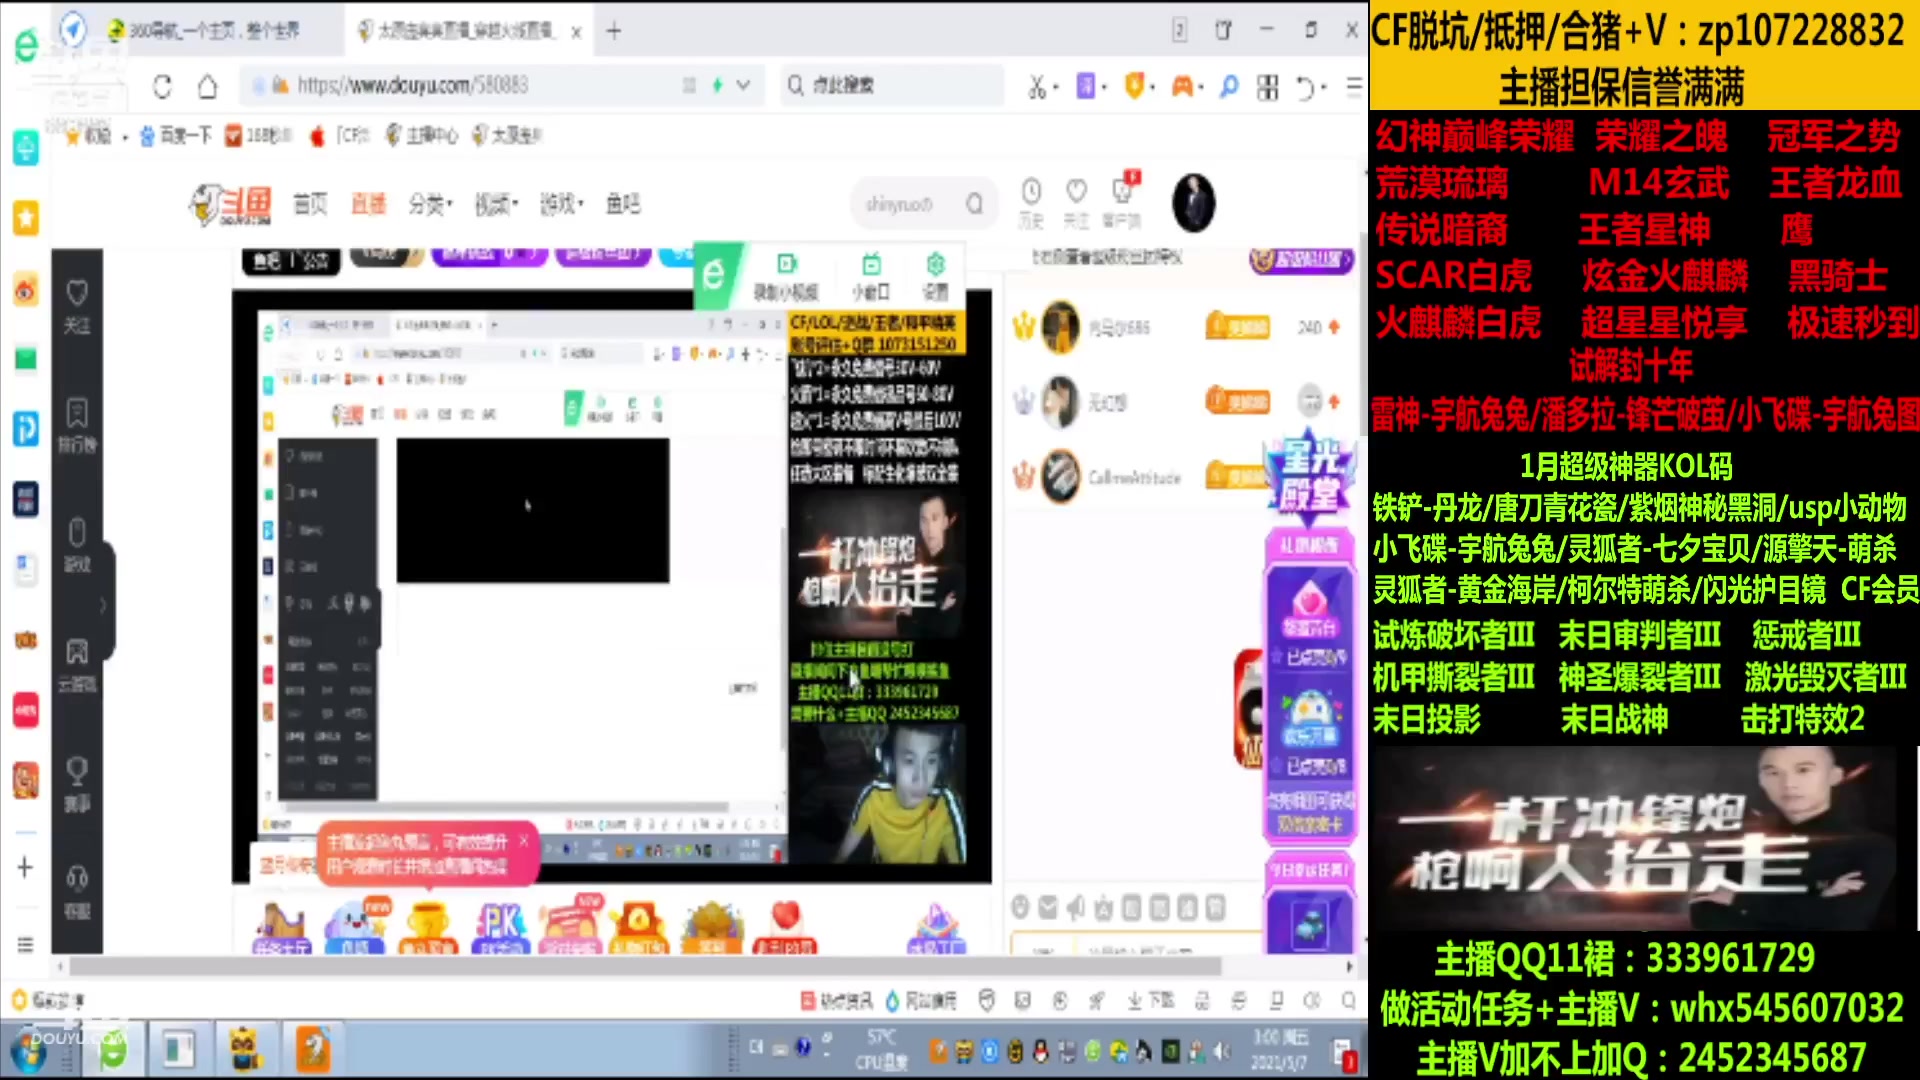Open the first ranked viewer avatar in the list
This screenshot has height=1080, width=1920.
(1061, 327)
